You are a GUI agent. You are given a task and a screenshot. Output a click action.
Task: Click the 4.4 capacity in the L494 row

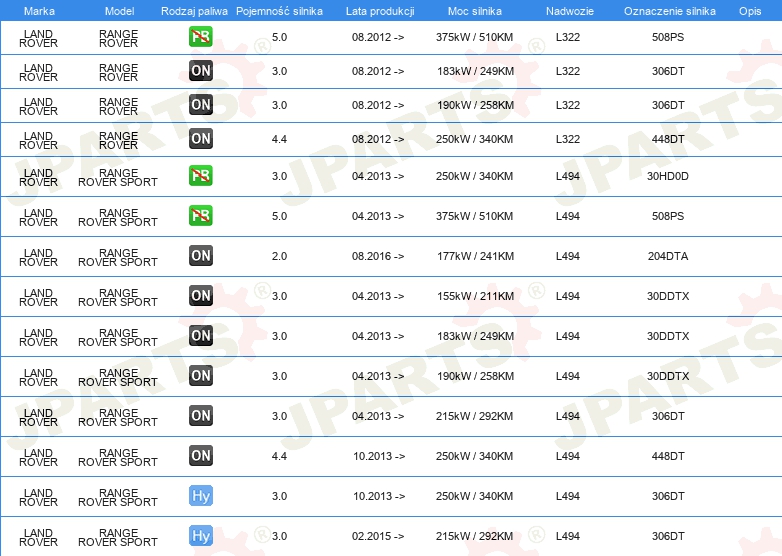coord(279,456)
